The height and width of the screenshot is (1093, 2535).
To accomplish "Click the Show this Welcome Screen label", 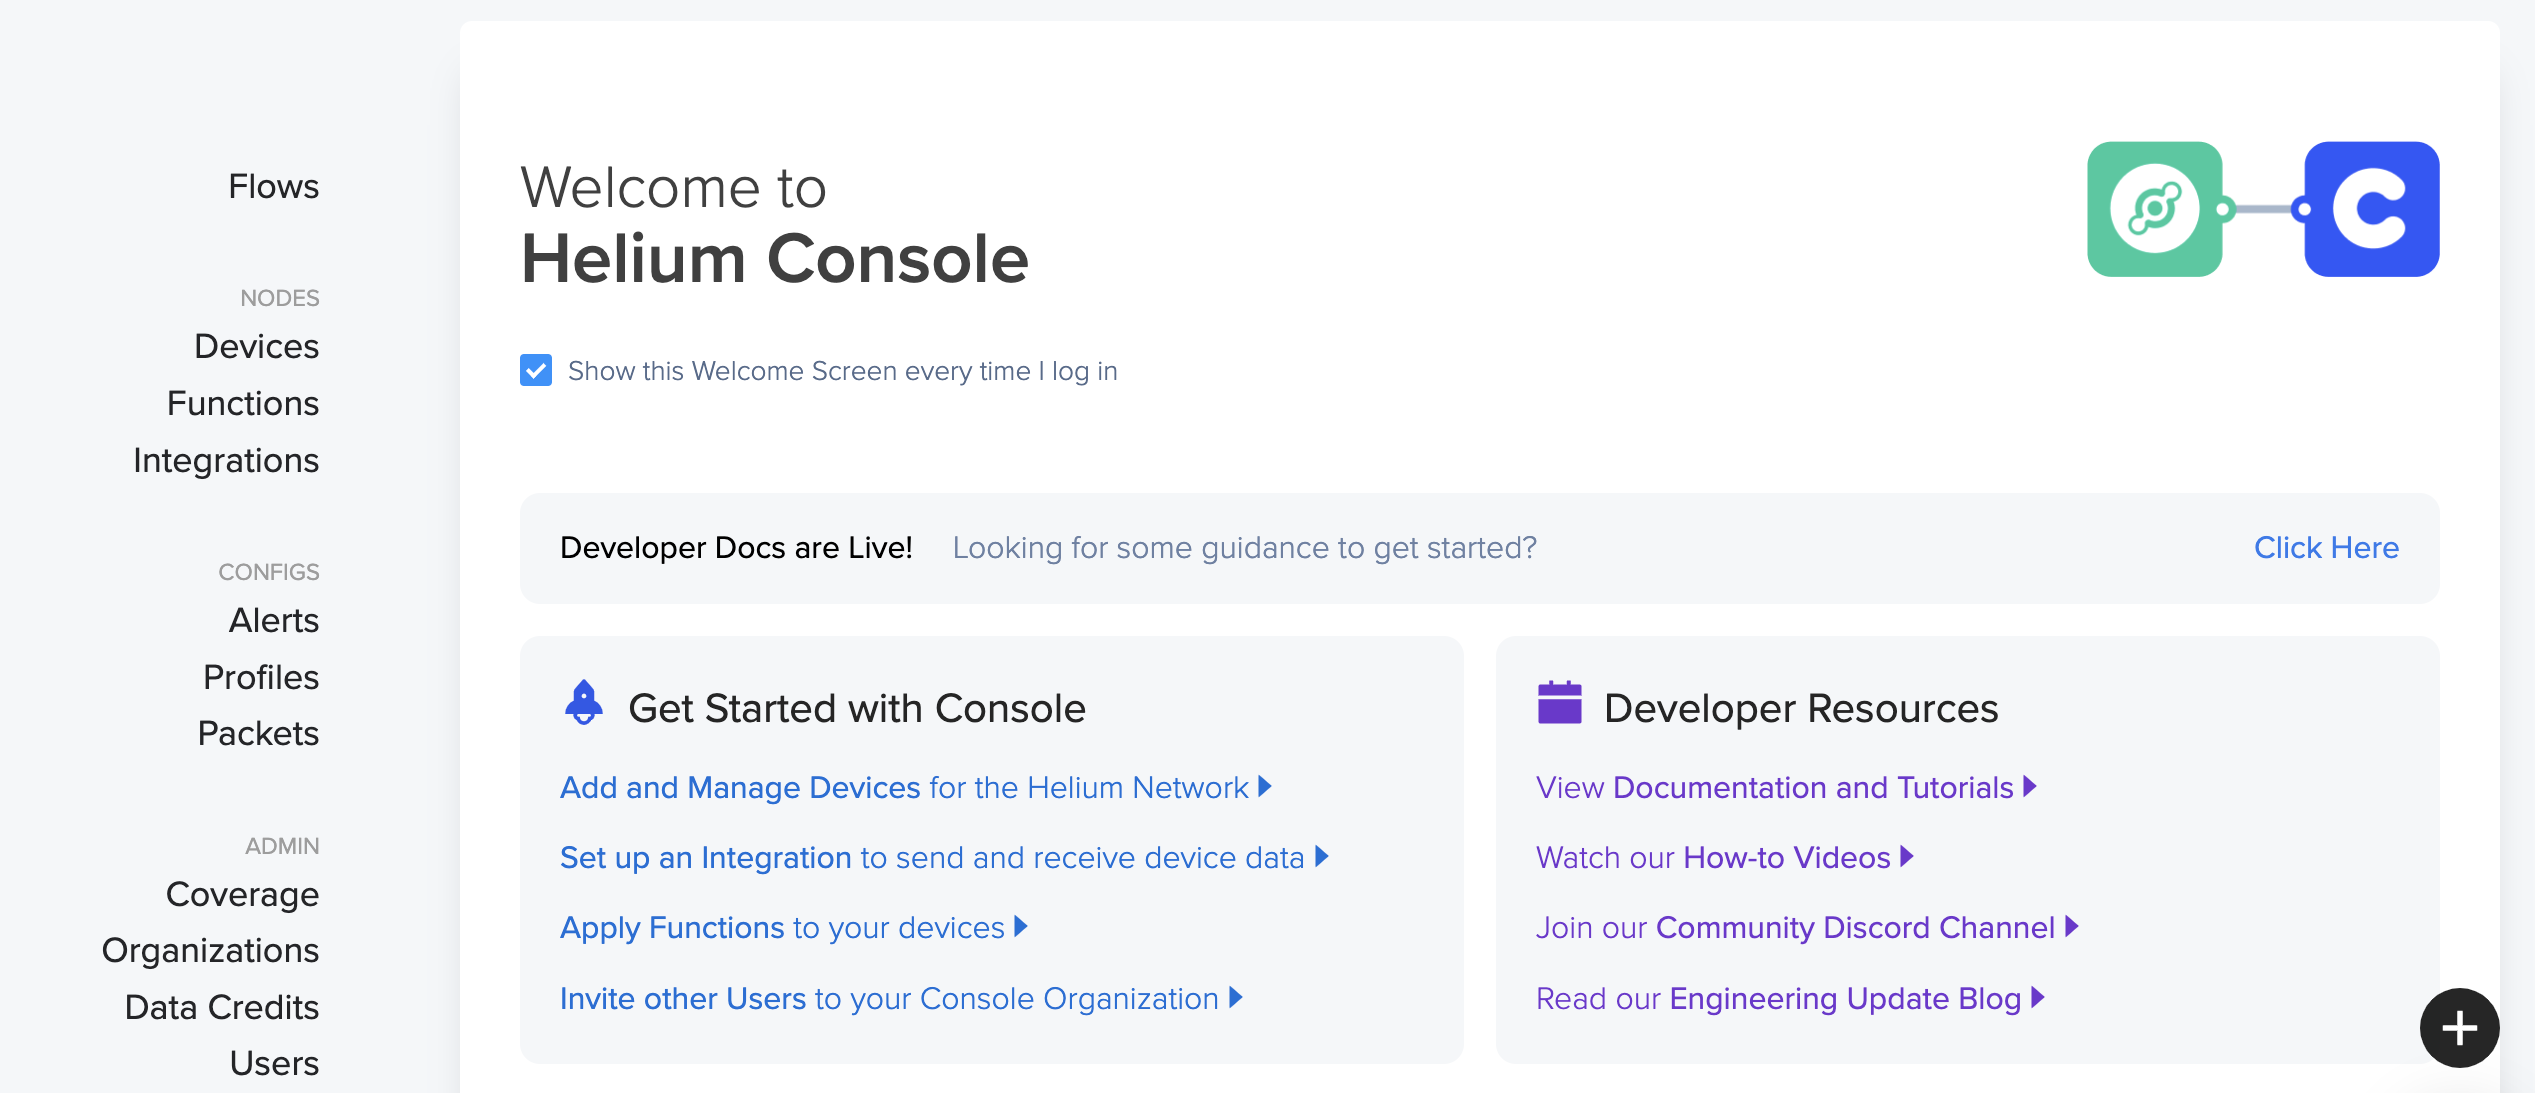I will (x=843, y=371).
